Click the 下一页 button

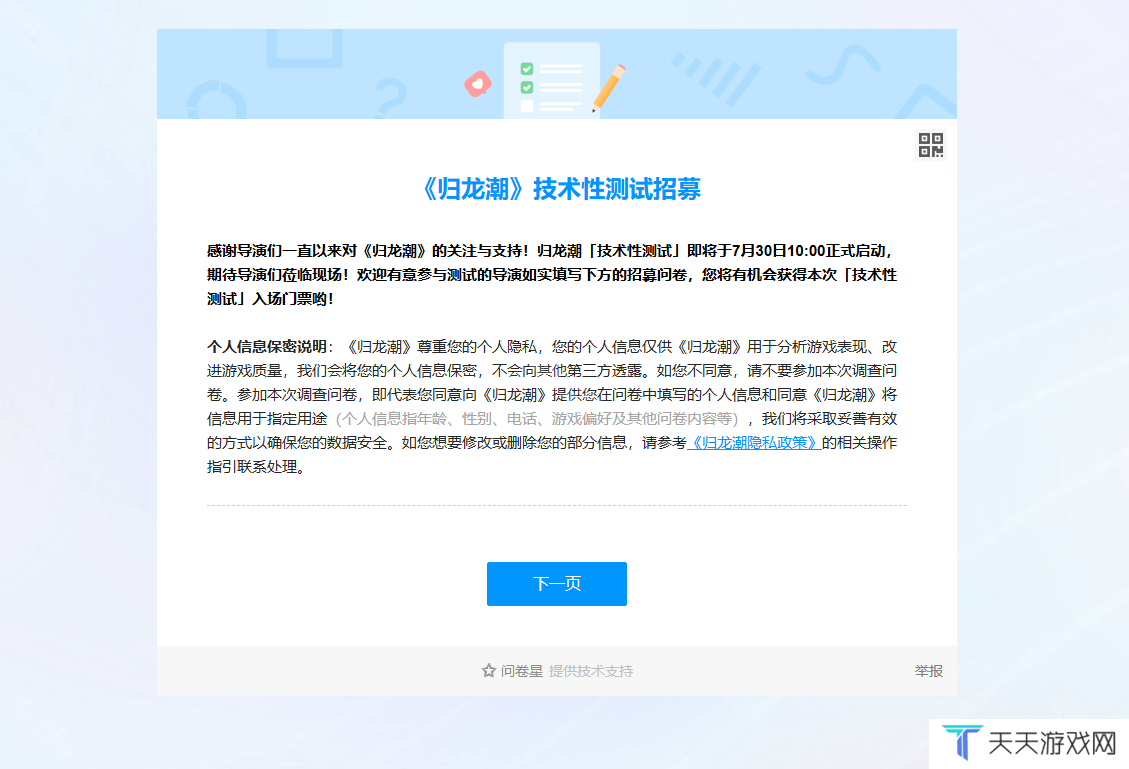click(x=557, y=583)
